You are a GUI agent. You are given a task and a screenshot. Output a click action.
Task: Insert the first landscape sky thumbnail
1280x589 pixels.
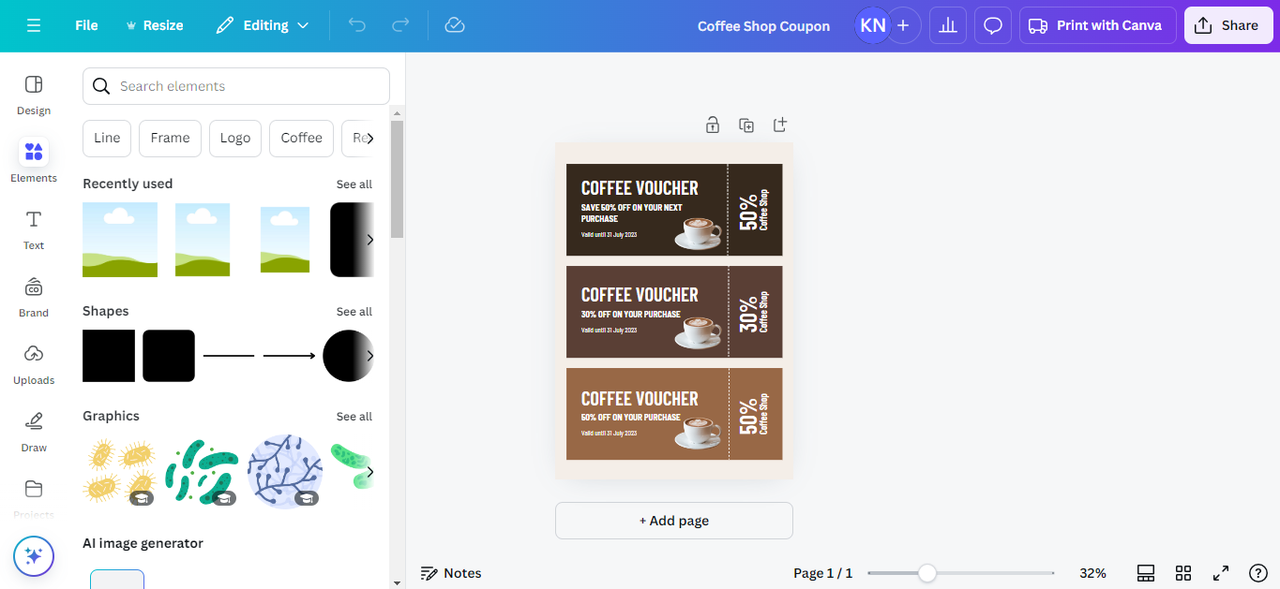pos(120,240)
